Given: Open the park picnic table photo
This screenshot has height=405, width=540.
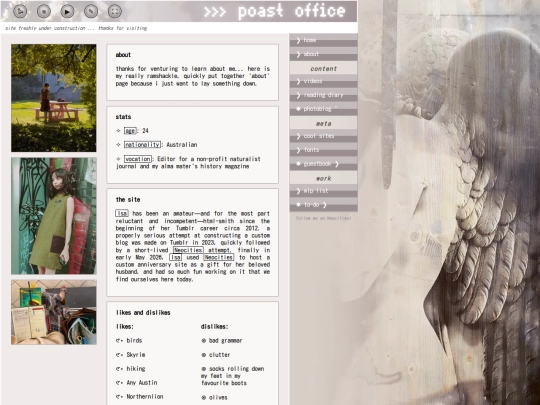Looking at the screenshot, I should [x=54, y=98].
